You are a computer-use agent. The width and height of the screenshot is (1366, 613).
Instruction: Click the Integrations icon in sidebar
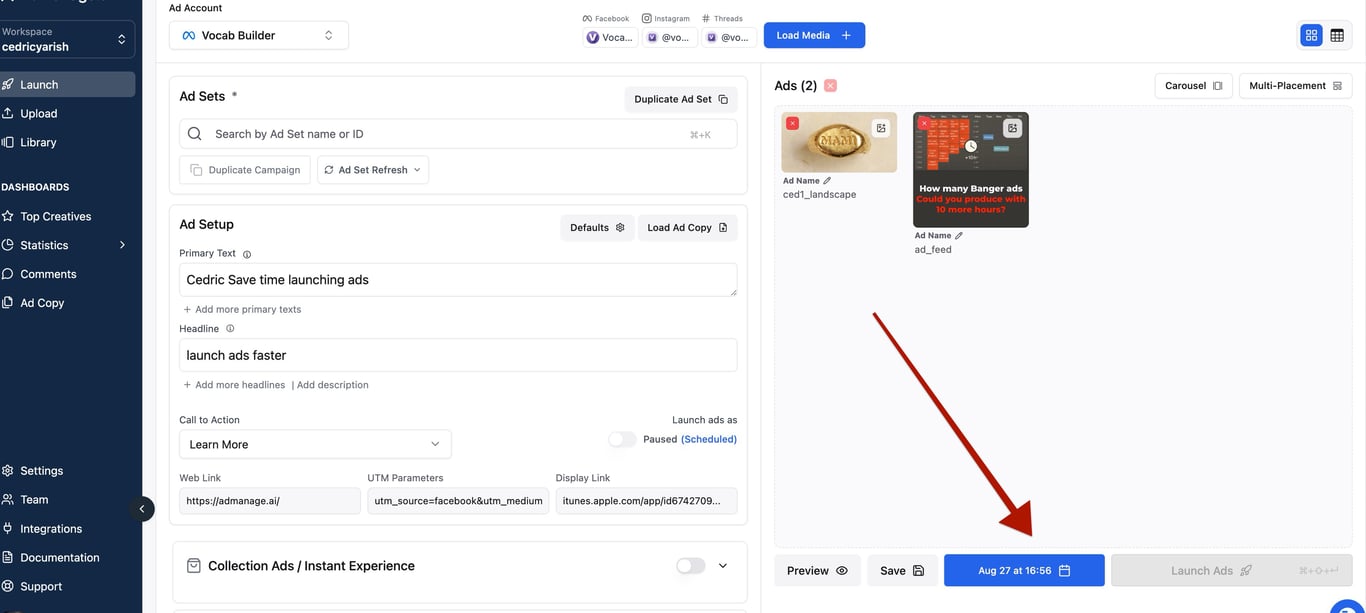coord(8,529)
